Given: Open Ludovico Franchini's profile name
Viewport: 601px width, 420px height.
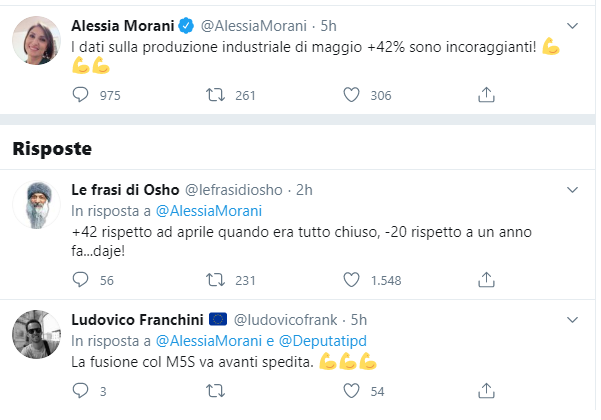Looking at the screenshot, I should (137, 320).
